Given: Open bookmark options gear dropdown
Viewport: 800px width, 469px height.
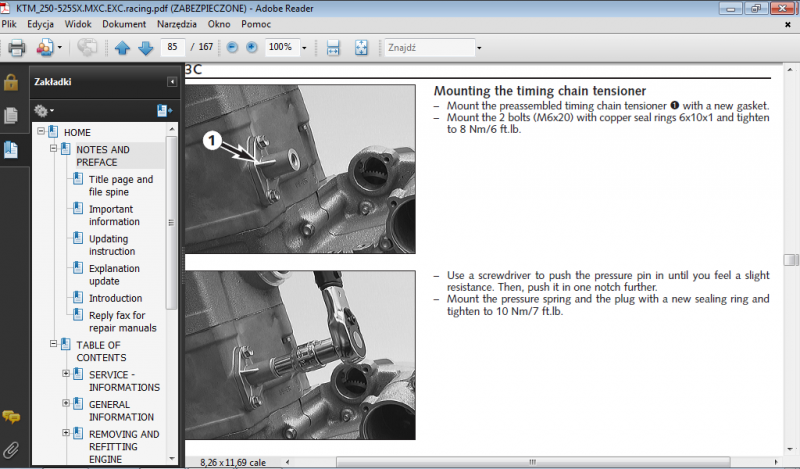Looking at the screenshot, I should [x=43, y=110].
